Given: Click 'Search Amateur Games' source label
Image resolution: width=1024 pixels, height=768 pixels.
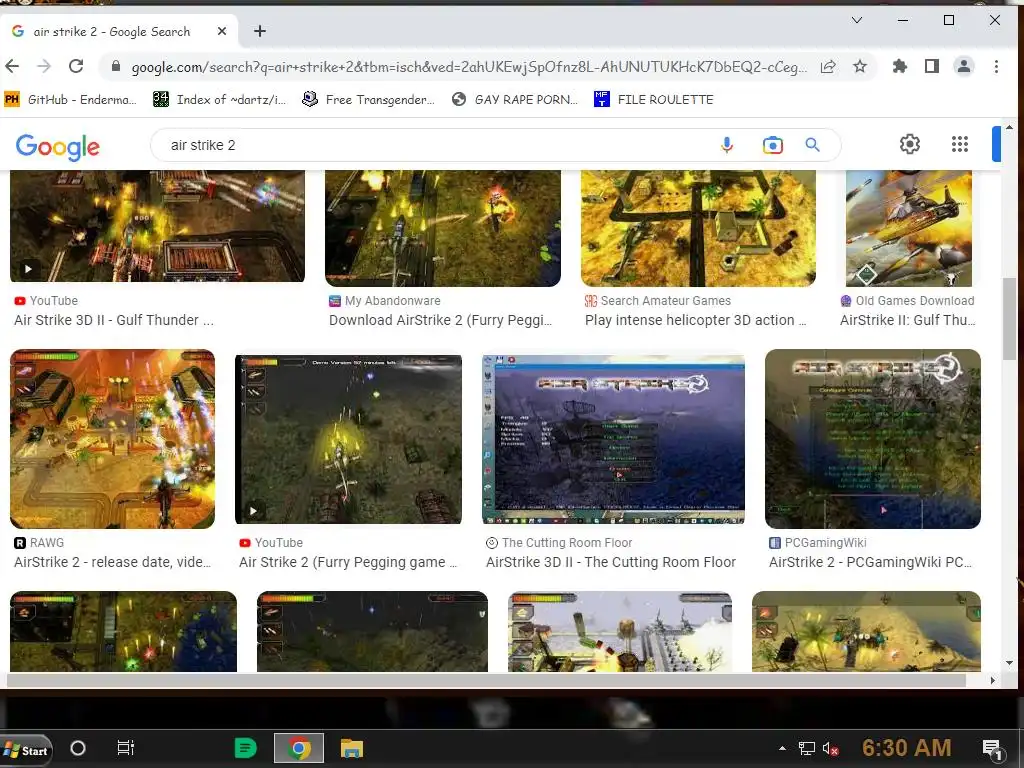Looking at the screenshot, I should click(x=665, y=300).
